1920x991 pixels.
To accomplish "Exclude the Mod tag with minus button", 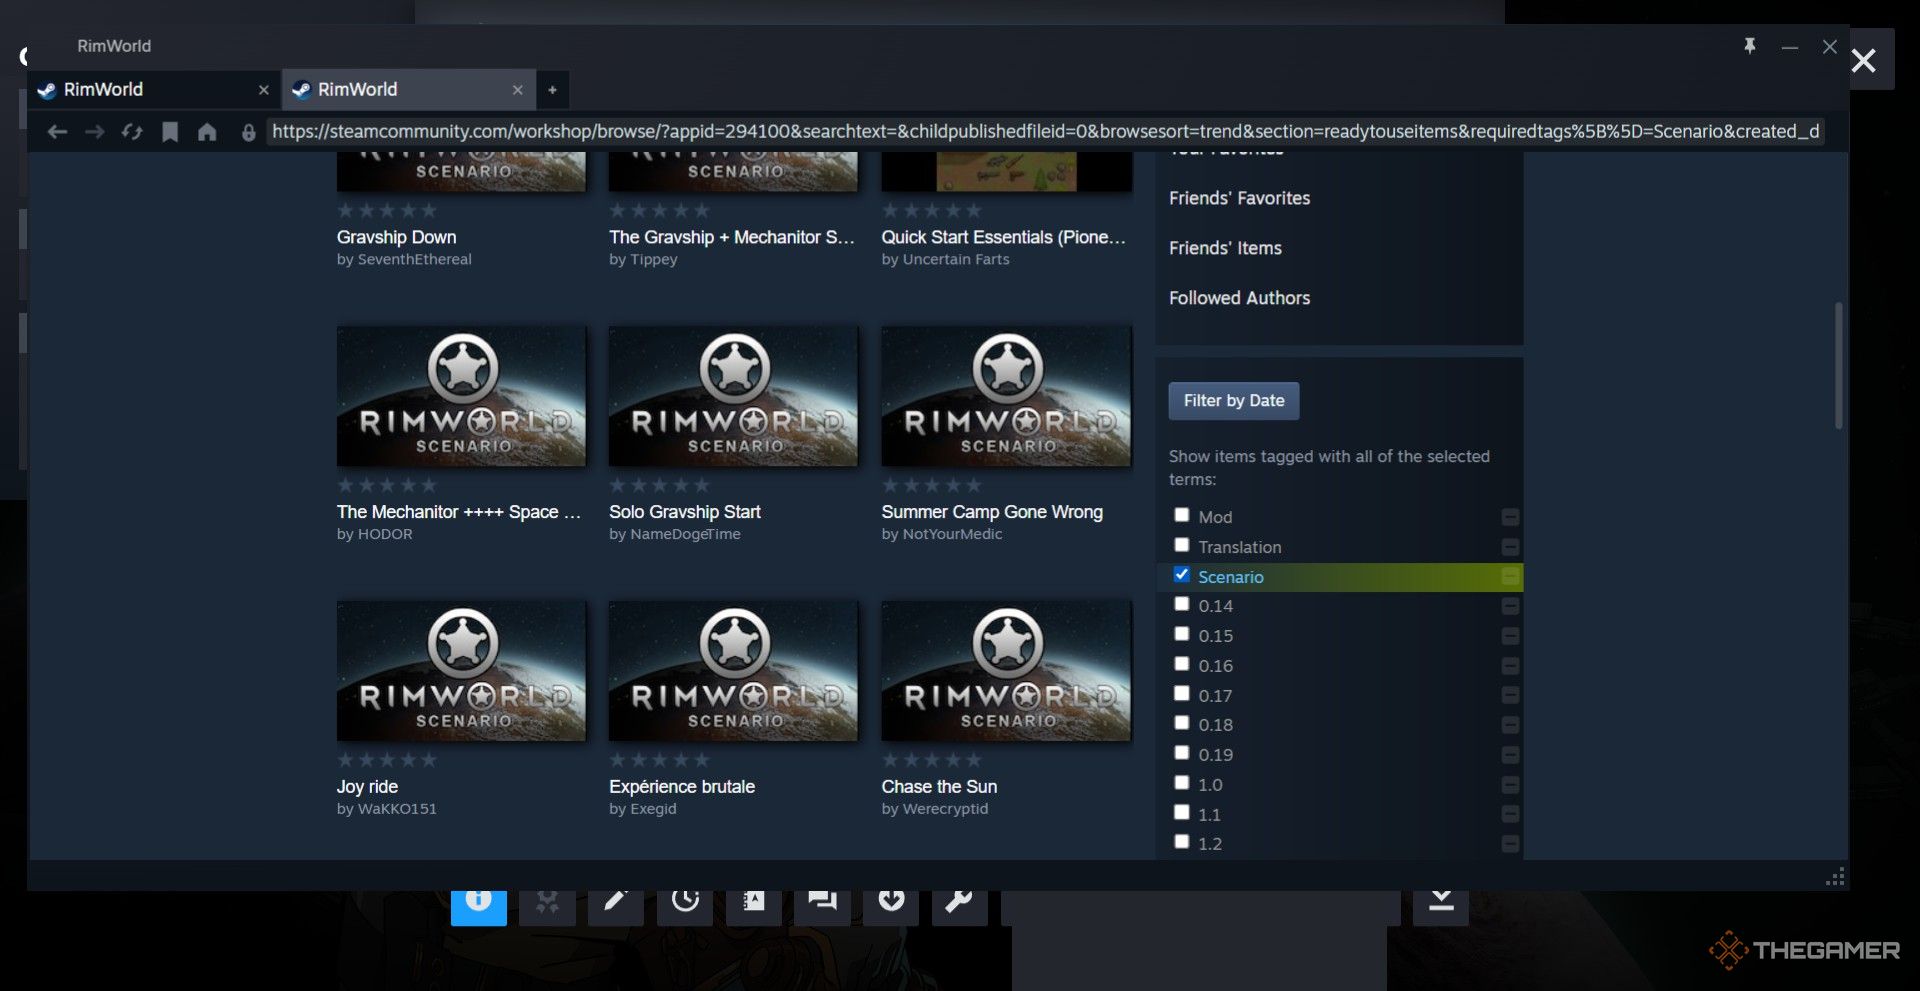I will [1510, 517].
